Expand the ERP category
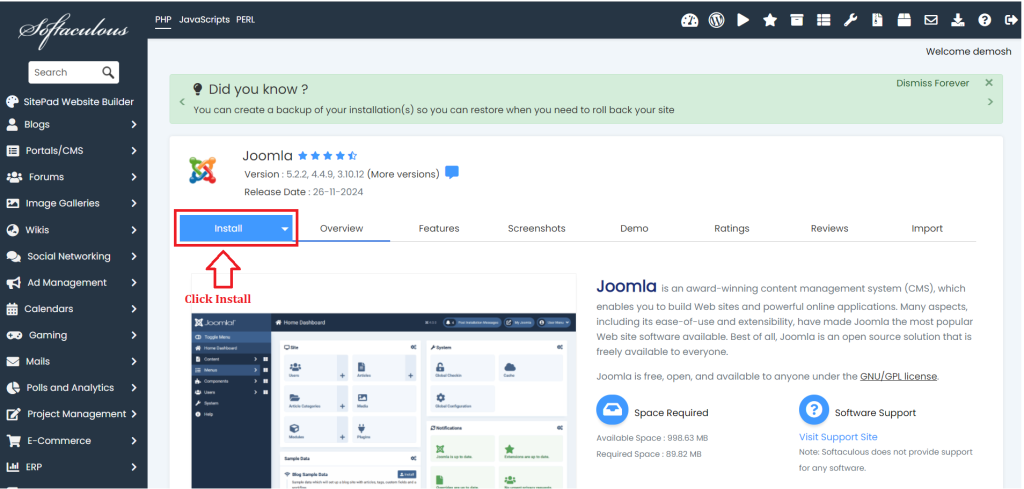Screen dimensions: 1024x489 point(73,467)
